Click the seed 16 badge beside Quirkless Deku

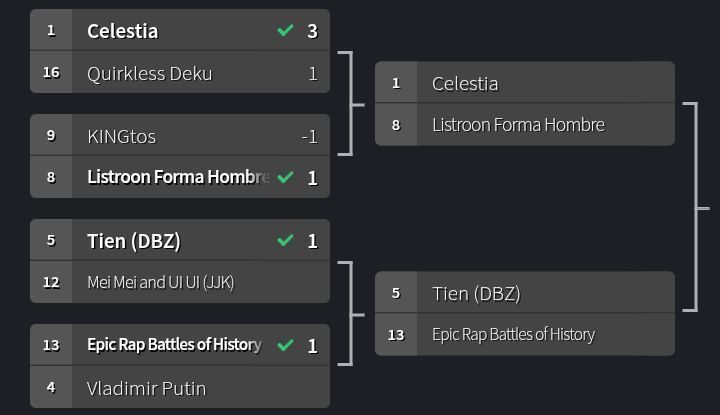(x=51, y=73)
